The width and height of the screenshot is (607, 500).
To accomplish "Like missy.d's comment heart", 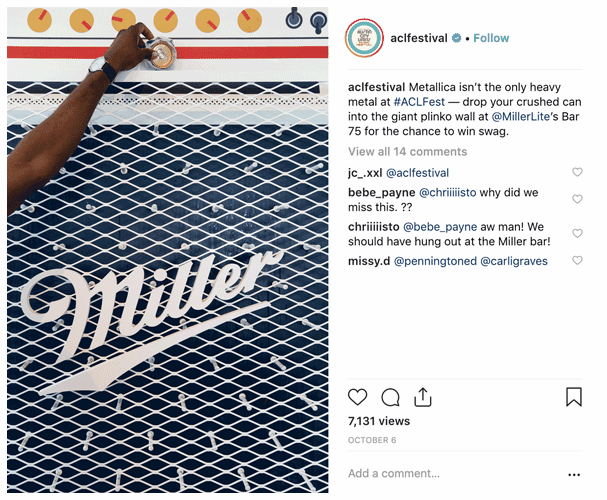I will pos(577,260).
